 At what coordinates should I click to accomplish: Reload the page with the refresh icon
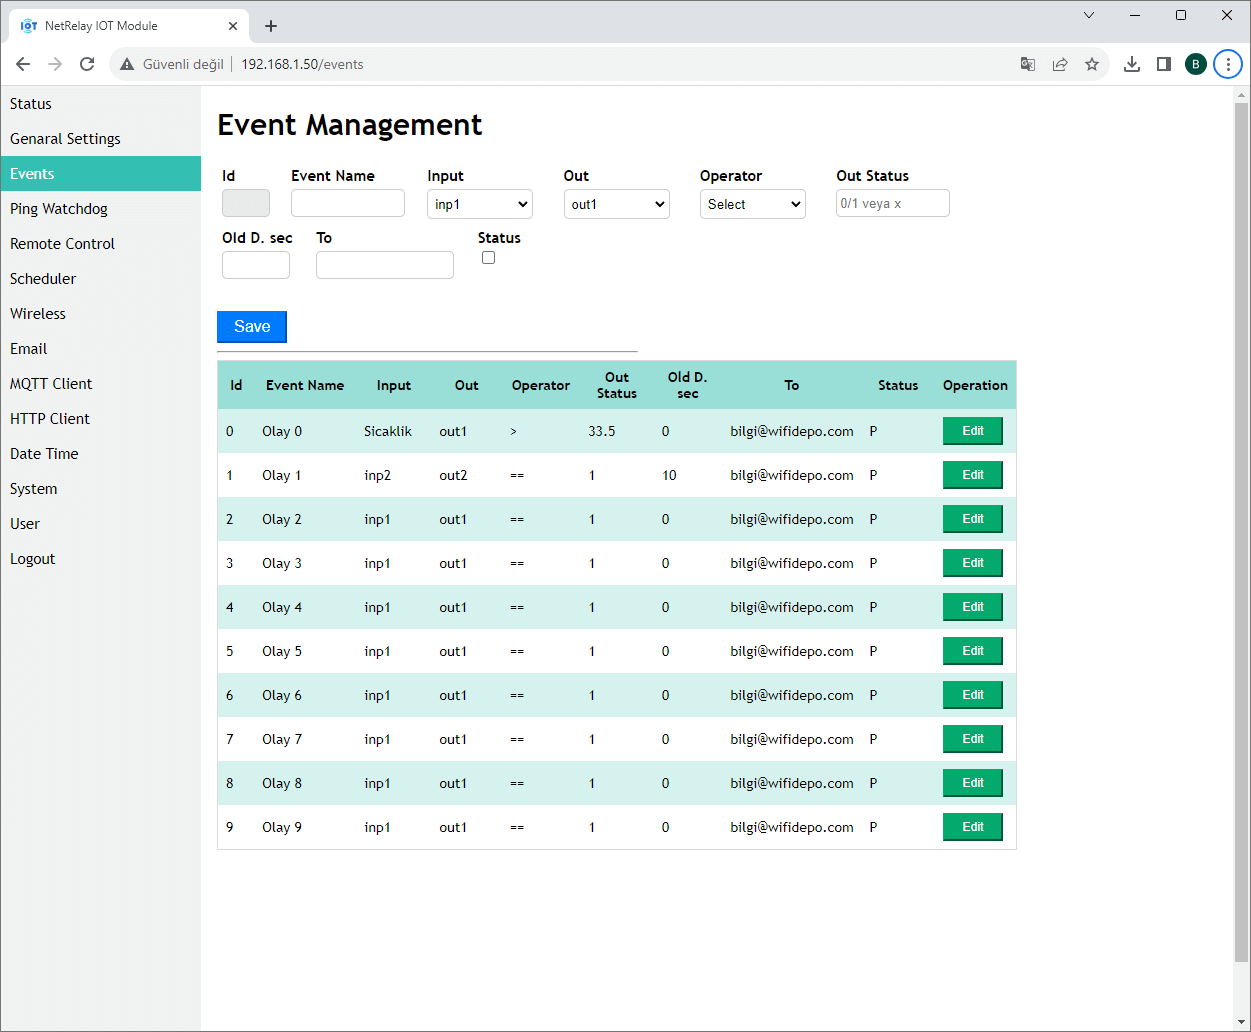87,64
